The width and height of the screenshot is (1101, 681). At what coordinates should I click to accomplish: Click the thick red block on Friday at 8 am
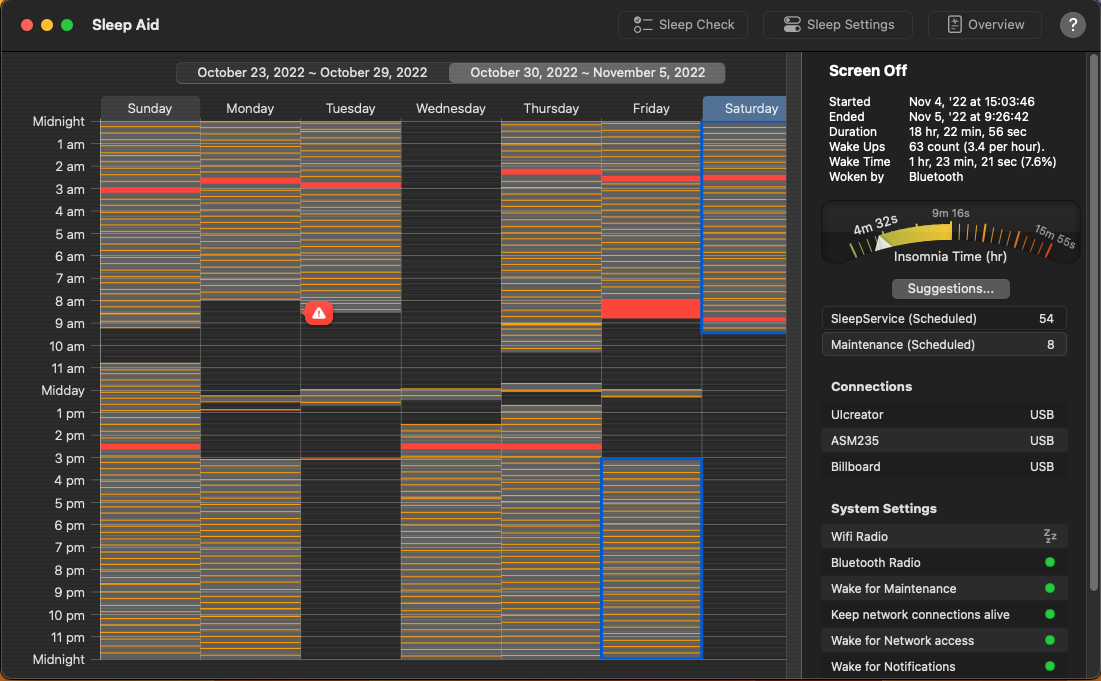click(x=651, y=309)
